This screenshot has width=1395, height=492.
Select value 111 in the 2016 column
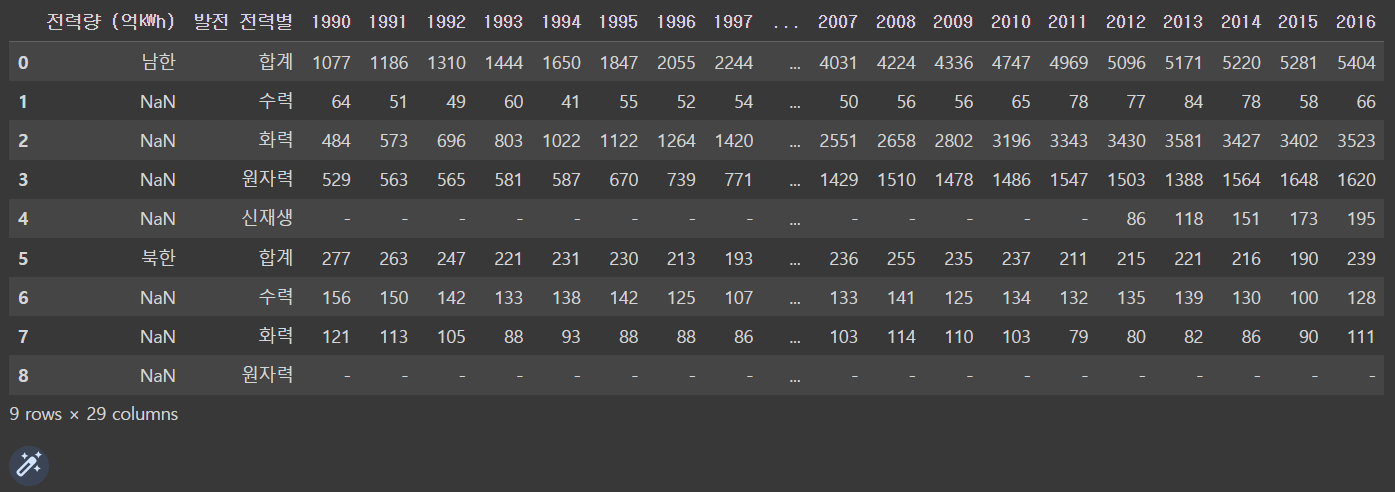click(1360, 337)
